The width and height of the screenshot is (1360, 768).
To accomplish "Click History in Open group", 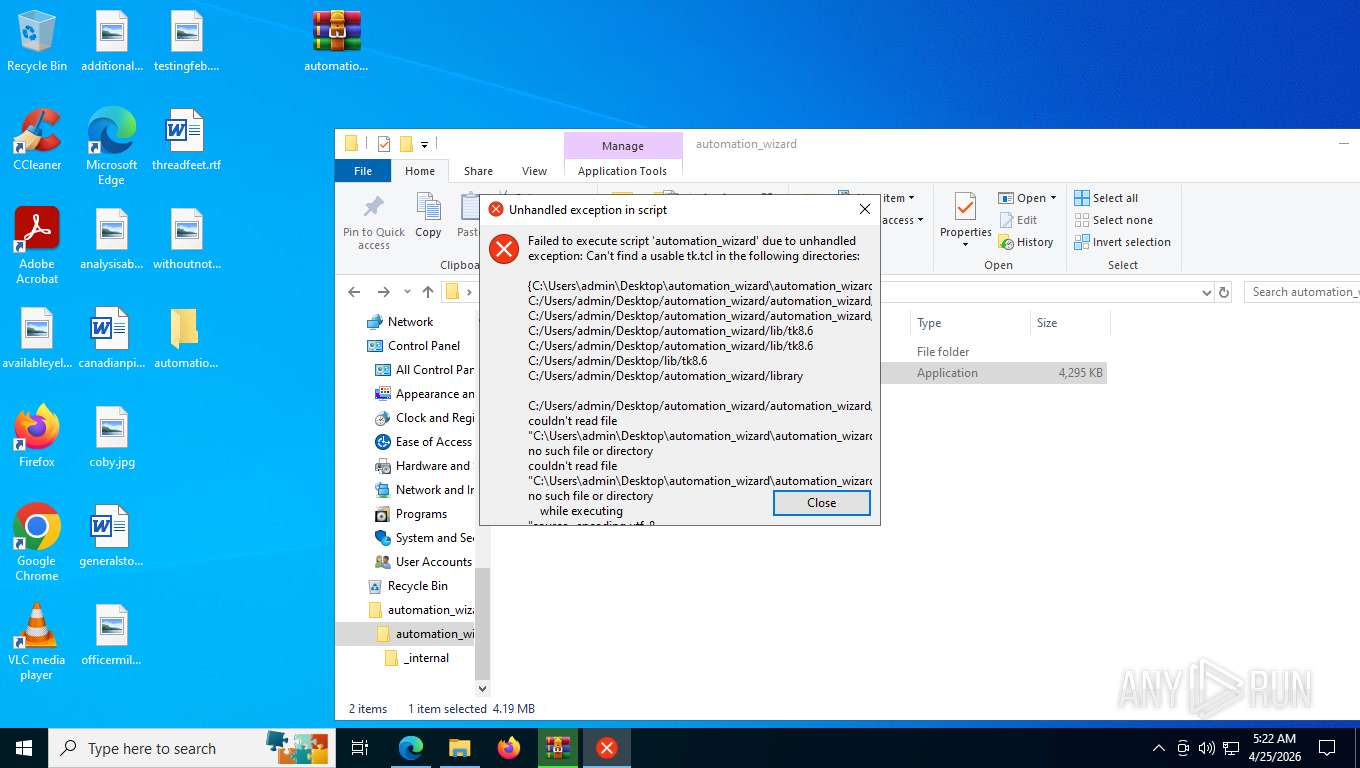I will [x=1026, y=242].
